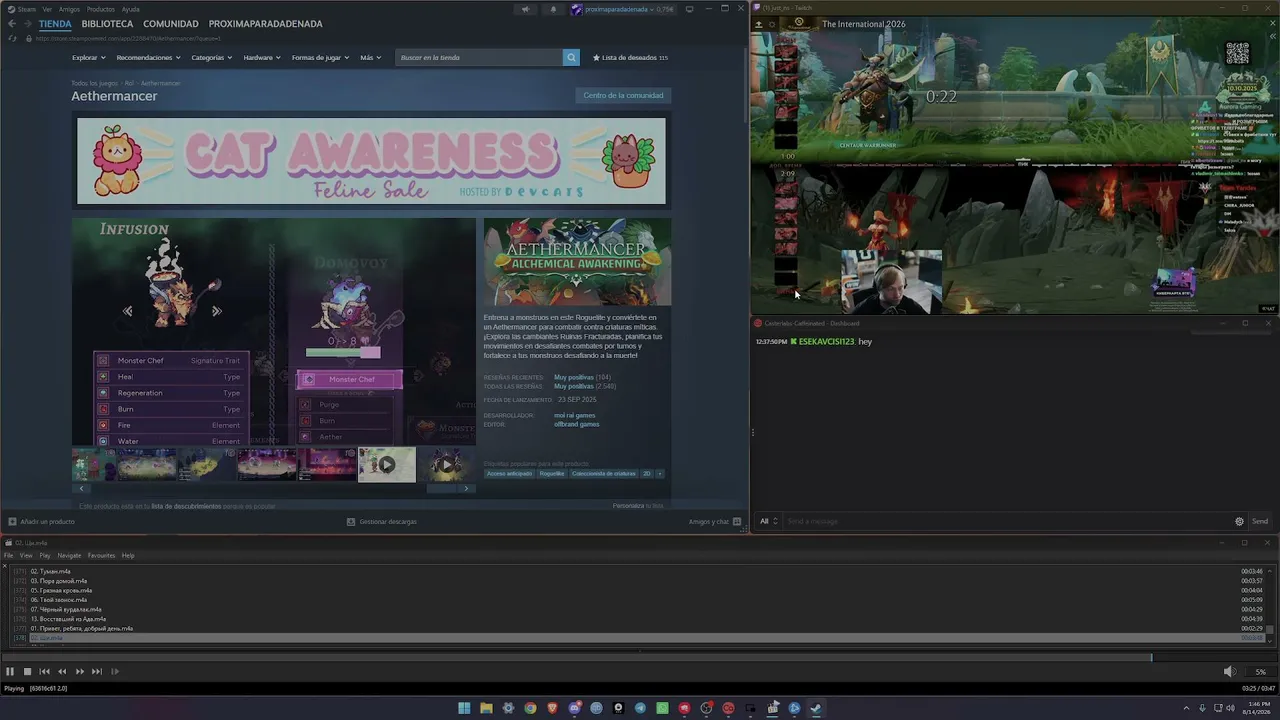Fast-forward the current track

[x=79, y=672]
